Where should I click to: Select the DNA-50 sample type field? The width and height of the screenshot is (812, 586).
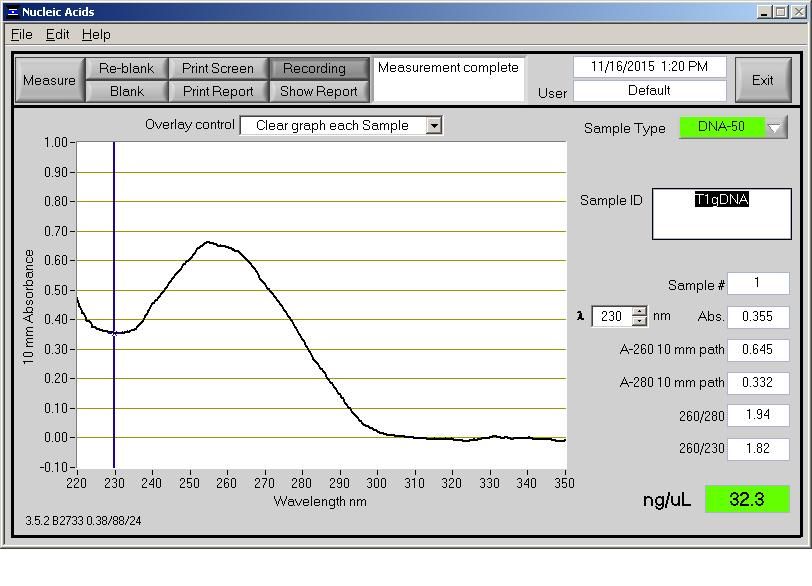pos(721,127)
